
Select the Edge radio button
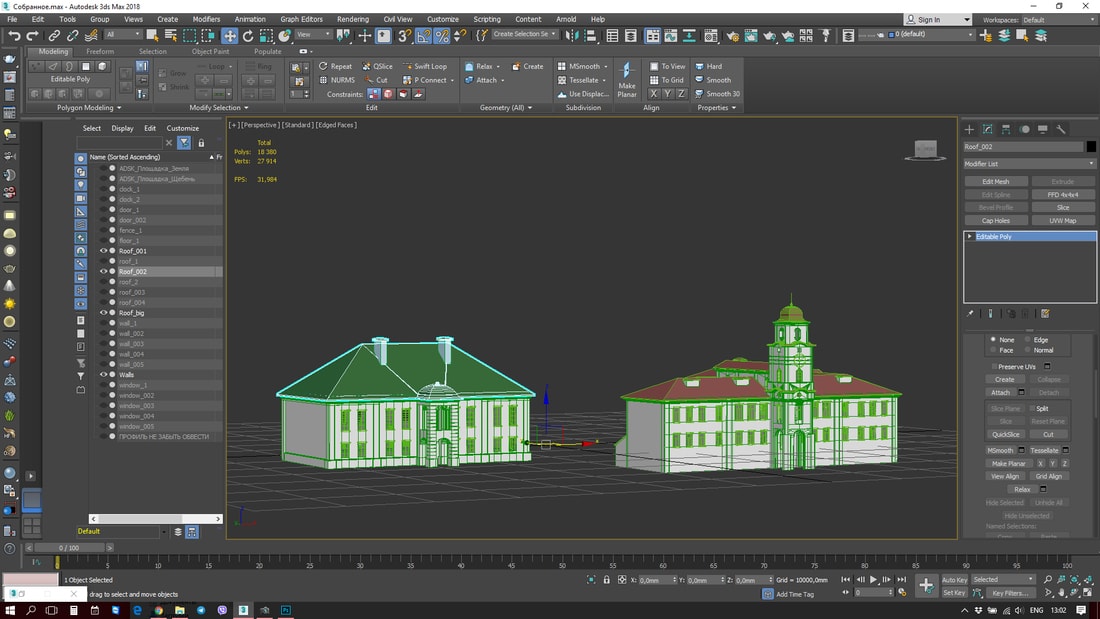click(1028, 340)
